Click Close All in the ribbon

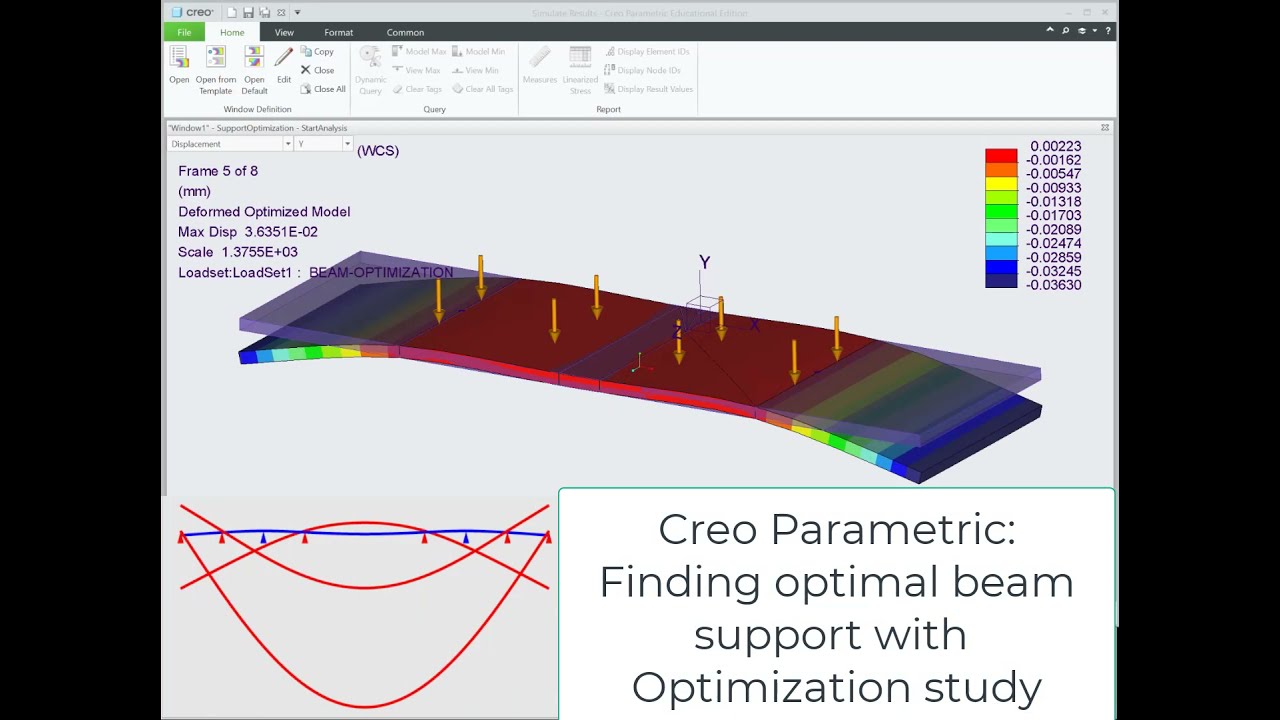[x=323, y=89]
